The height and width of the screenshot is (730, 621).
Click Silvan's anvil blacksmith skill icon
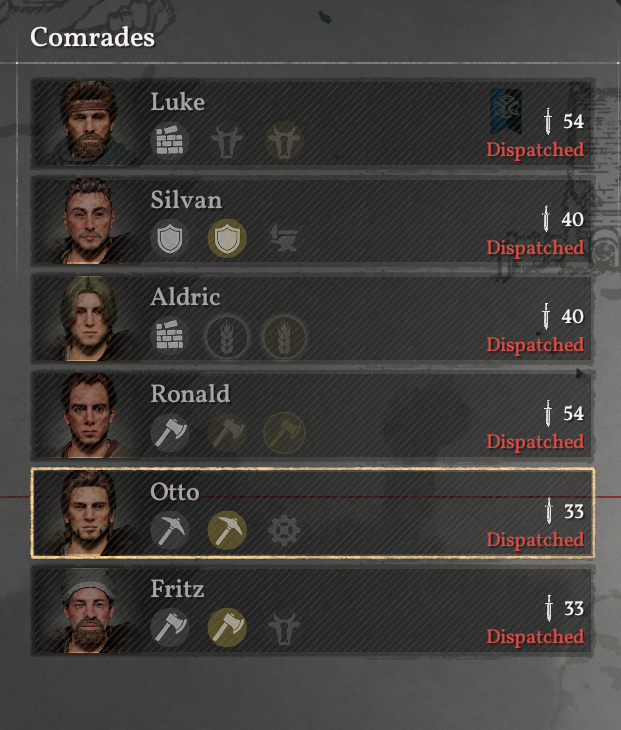coord(284,238)
